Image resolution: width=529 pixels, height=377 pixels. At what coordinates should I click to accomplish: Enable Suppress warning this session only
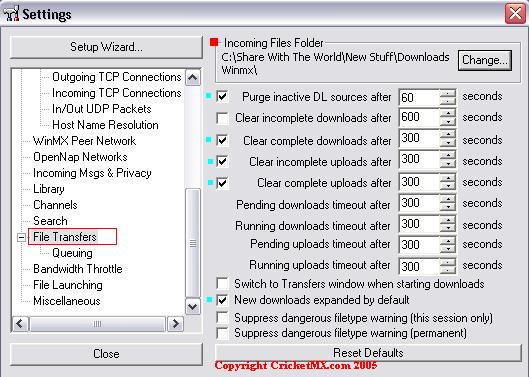[x=222, y=318]
